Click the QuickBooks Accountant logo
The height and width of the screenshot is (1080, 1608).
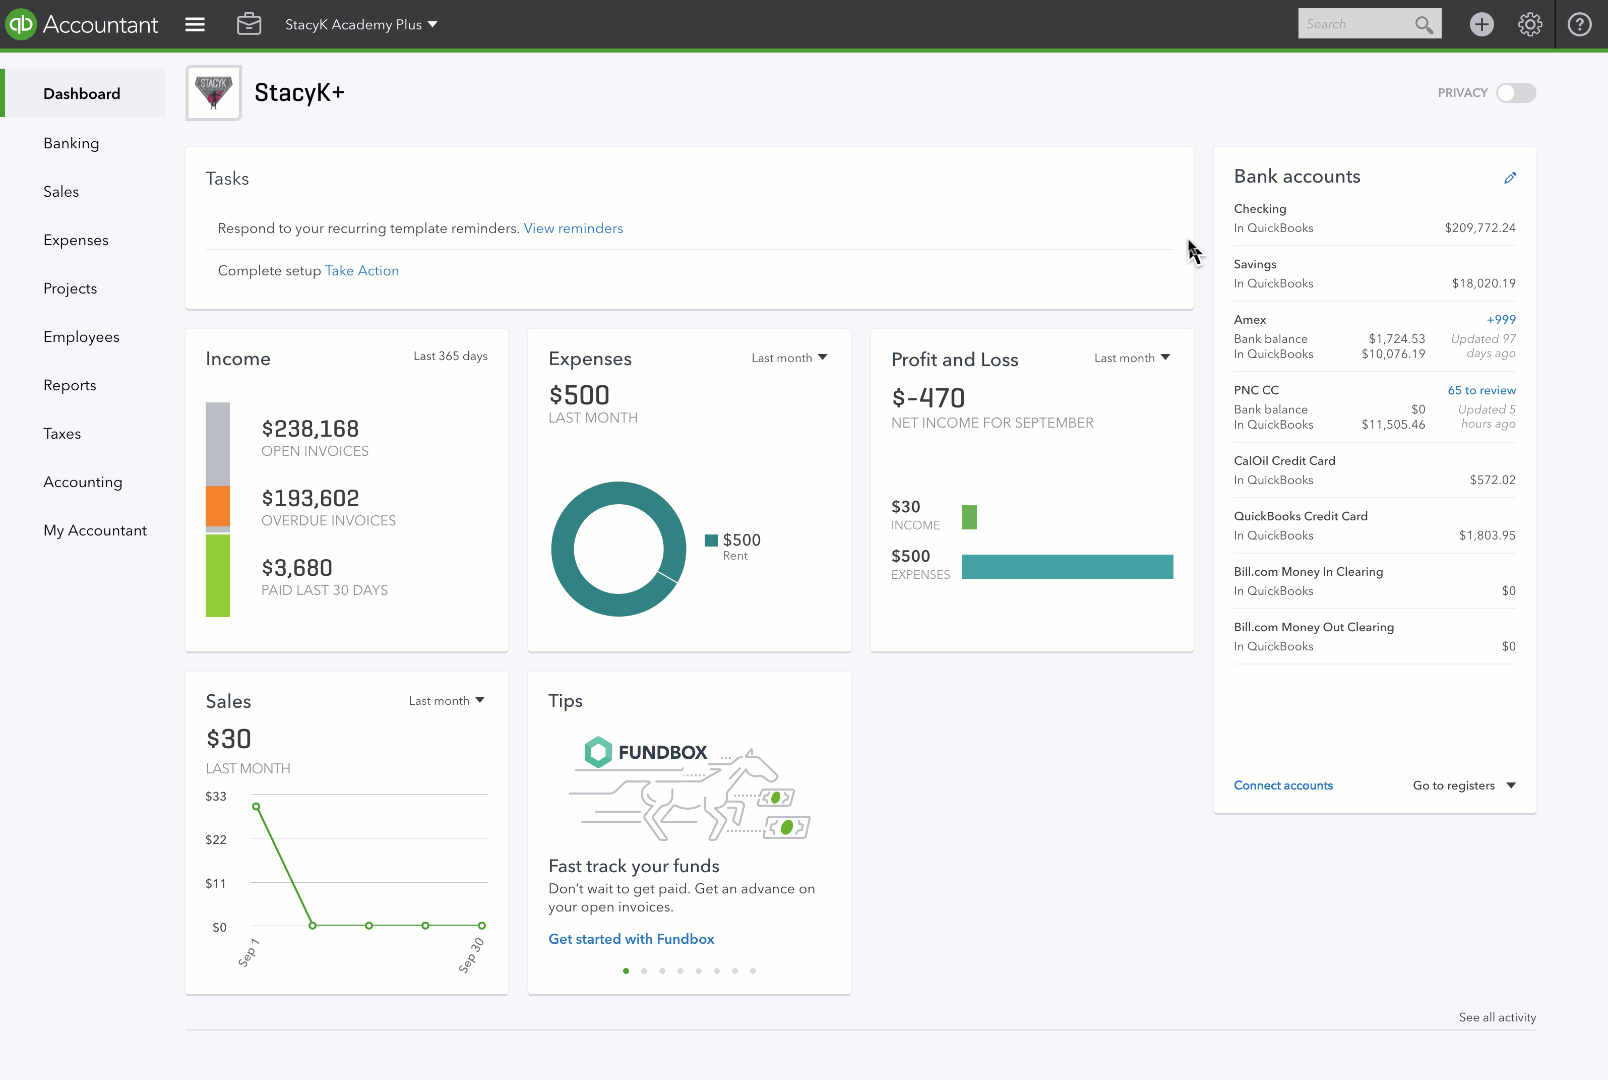click(x=82, y=24)
